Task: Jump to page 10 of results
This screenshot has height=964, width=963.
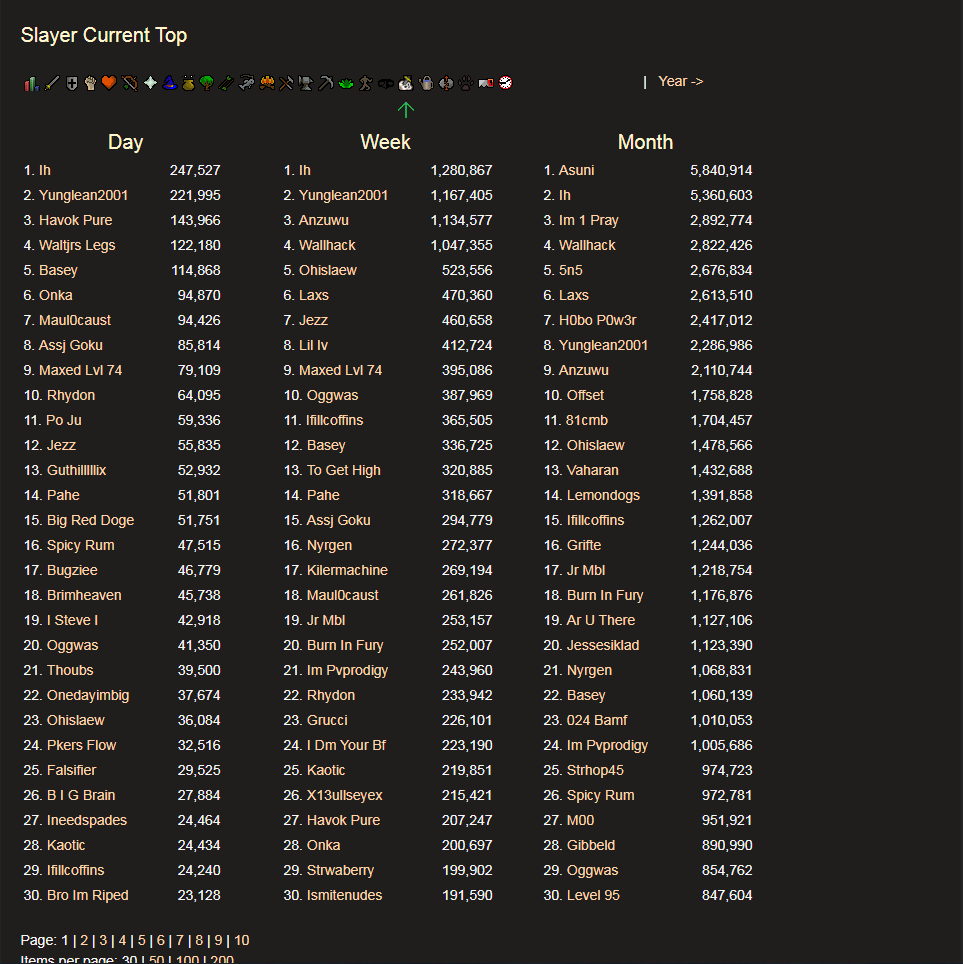Action: 242,940
